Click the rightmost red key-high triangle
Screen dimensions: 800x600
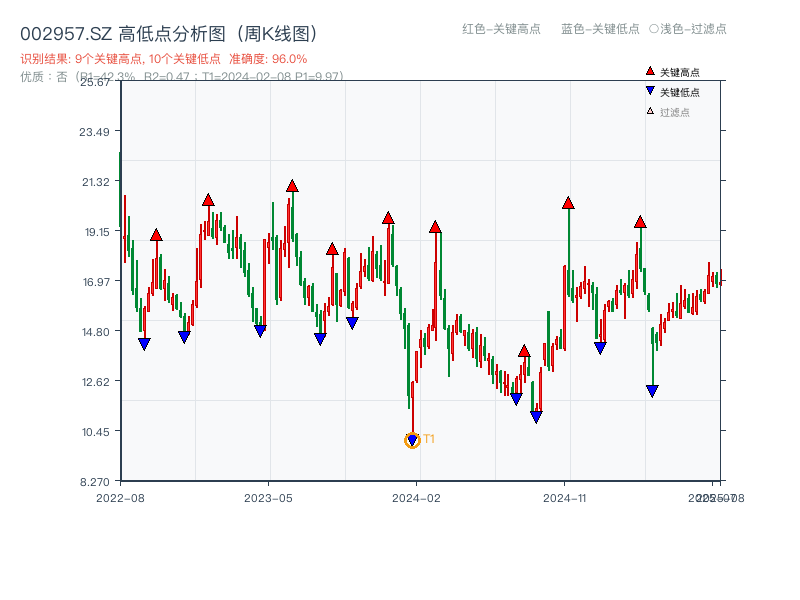[x=638, y=222]
